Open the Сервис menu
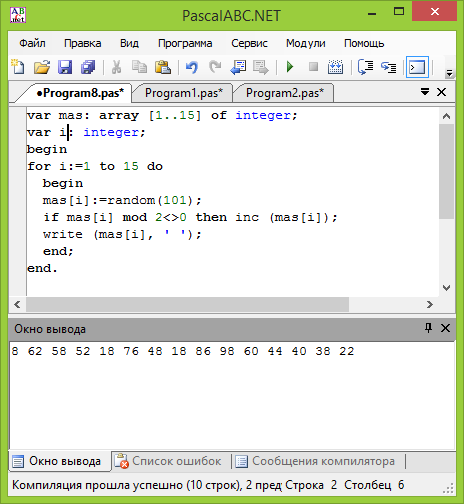Screen dimensions: 464x504 (x=249, y=43)
